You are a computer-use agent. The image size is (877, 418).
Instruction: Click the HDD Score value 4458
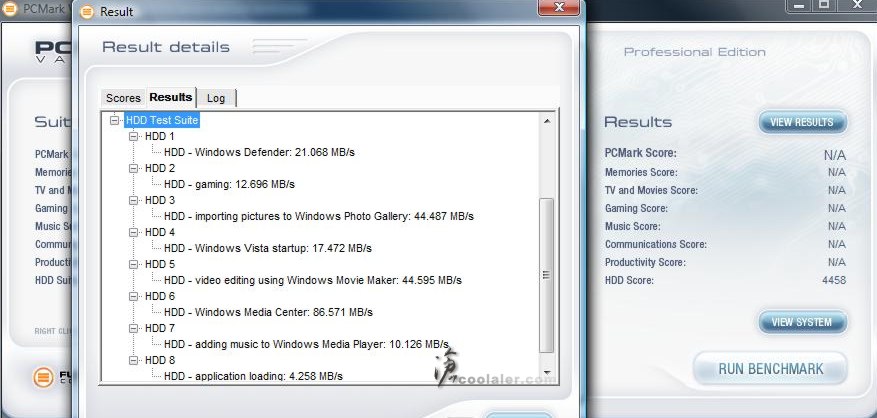tap(834, 280)
